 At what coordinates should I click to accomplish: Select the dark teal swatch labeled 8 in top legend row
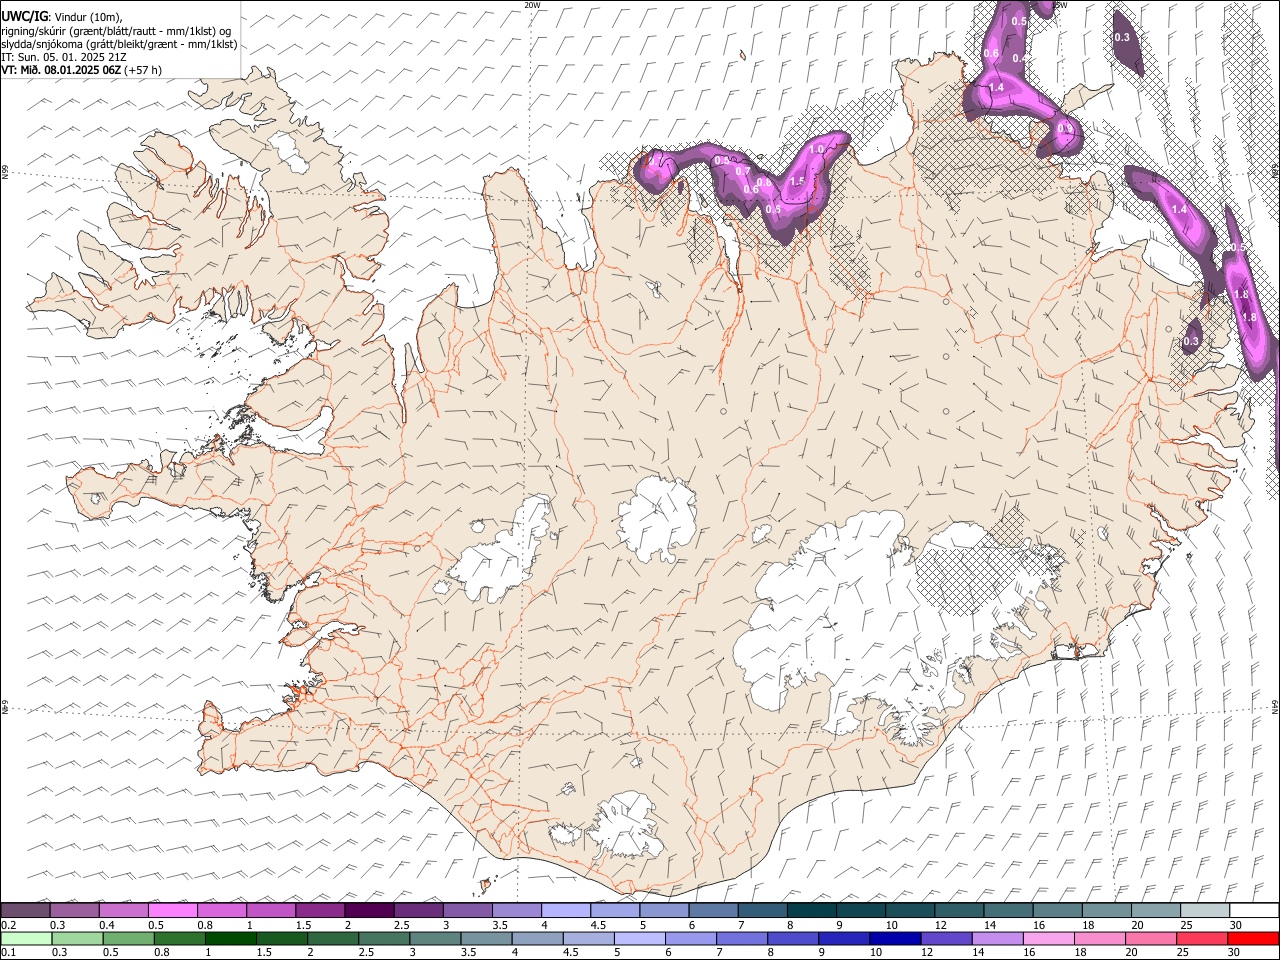pos(811,911)
